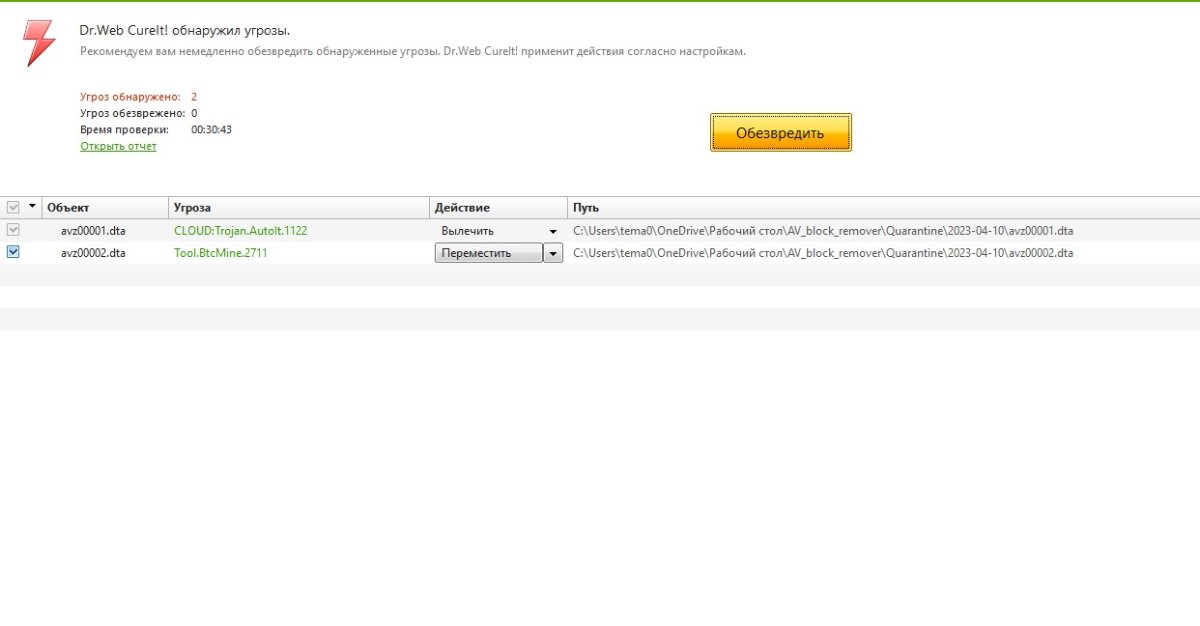
Task: Click the red lightning Dr.Web threat icon
Action: (40, 43)
